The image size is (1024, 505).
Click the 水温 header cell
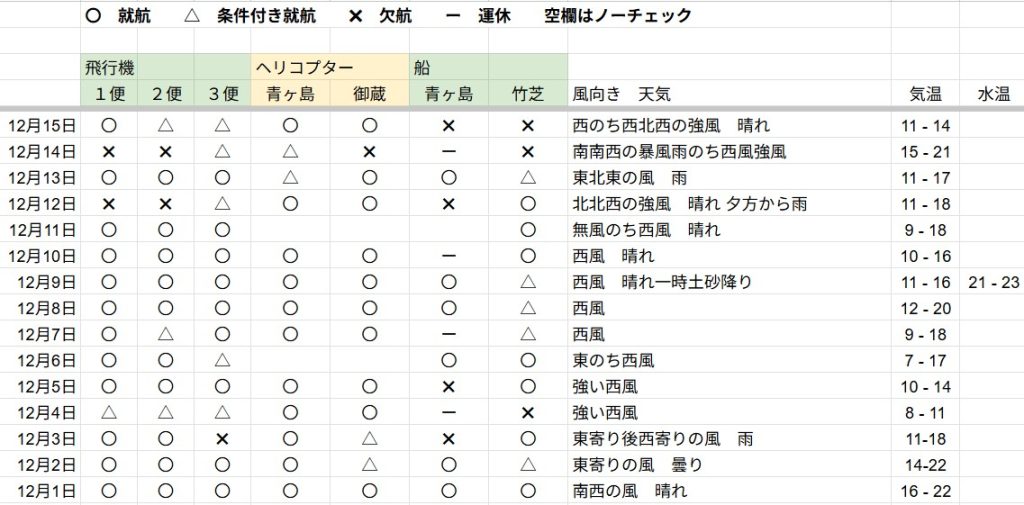(991, 94)
